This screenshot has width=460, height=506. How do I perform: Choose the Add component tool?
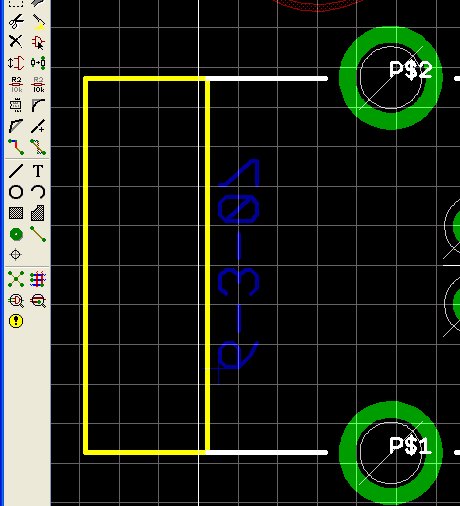tap(38, 42)
